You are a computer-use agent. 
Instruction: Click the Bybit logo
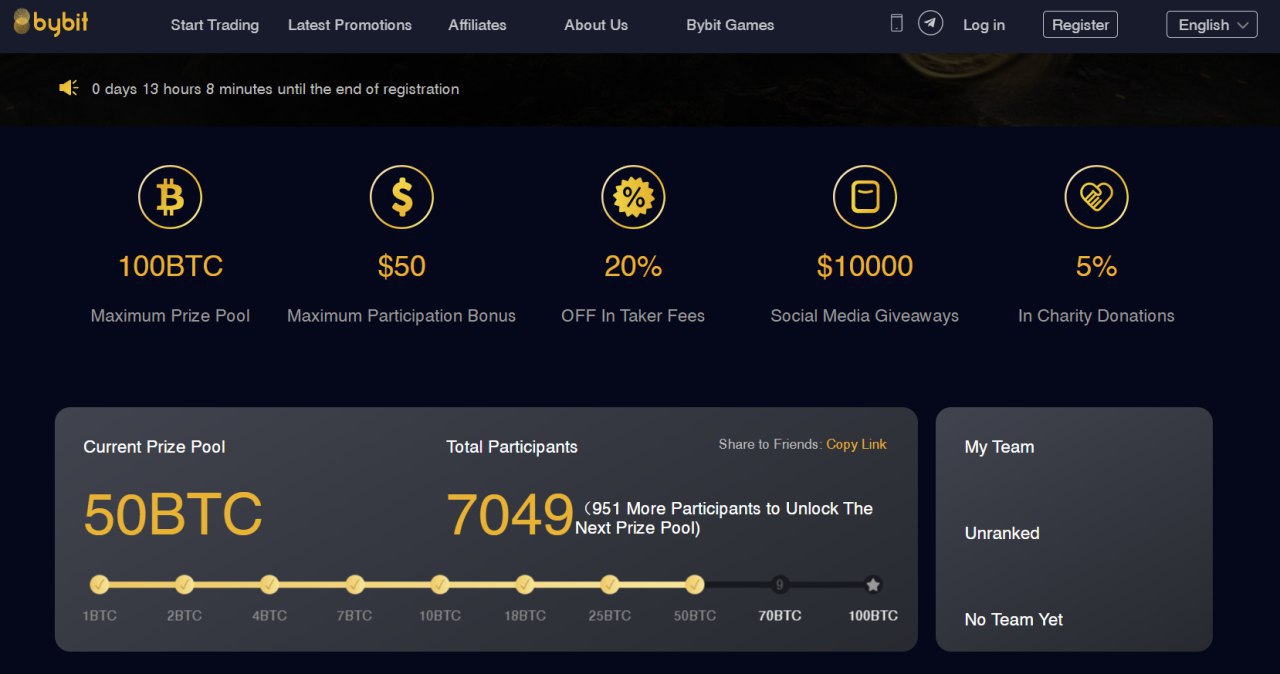point(51,22)
